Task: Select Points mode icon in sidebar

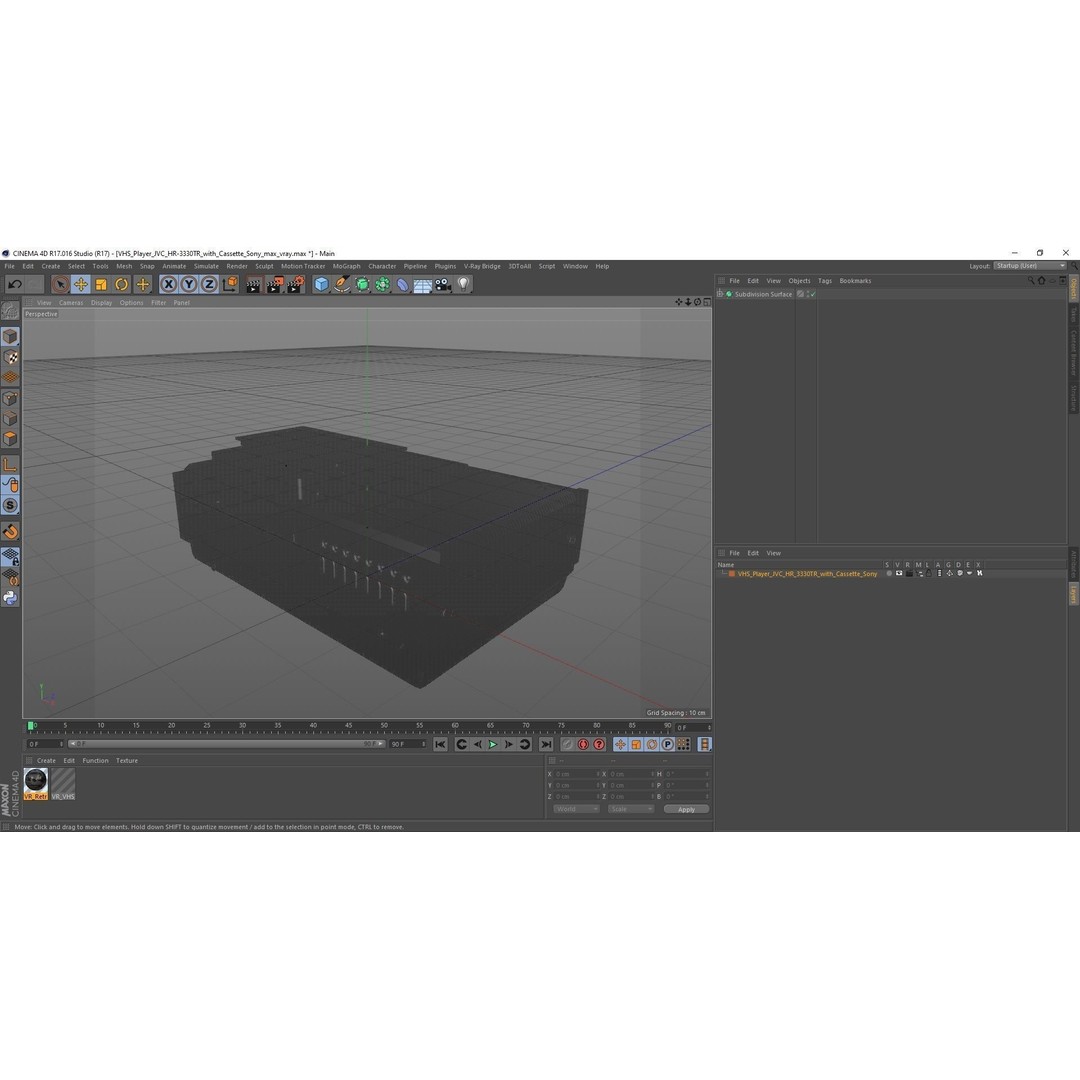Action: click(x=10, y=399)
